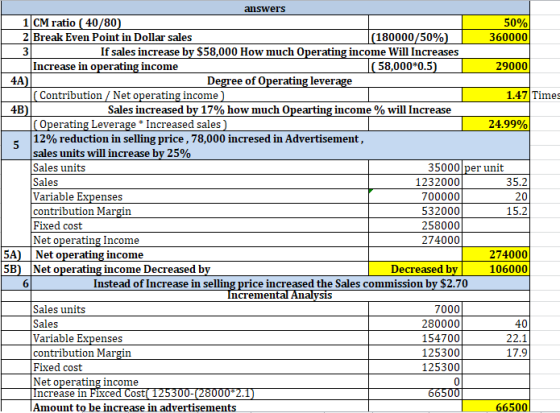The width and height of the screenshot is (560, 413).
Task: Select the "7000" sales units value
Action: tap(415, 309)
